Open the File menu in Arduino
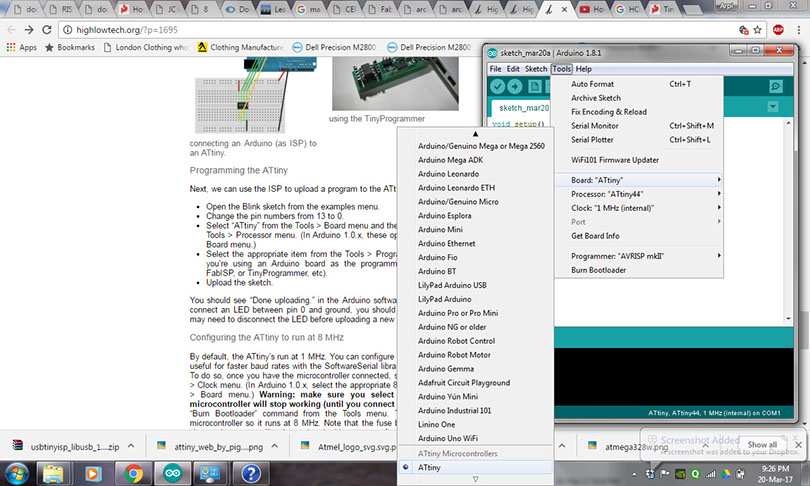The image size is (810, 486). (495, 69)
